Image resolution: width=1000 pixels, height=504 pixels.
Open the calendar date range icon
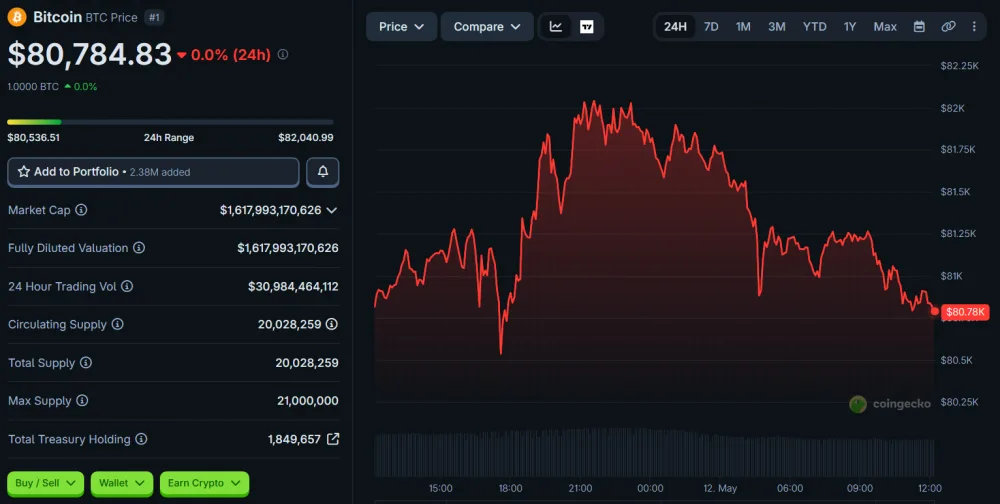(x=919, y=27)
